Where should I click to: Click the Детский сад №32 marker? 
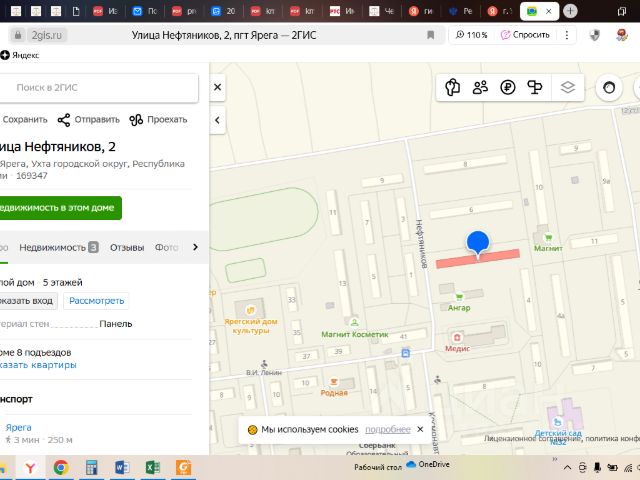point(558,422)
